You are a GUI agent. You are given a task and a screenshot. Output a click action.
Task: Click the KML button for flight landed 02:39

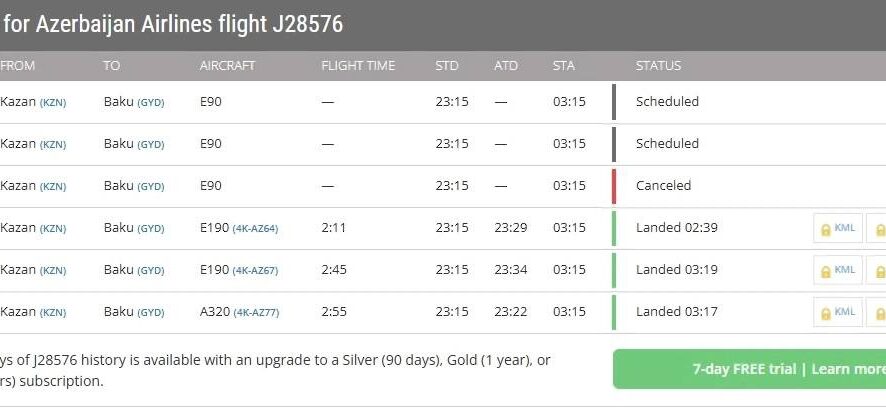click(838, 228)
